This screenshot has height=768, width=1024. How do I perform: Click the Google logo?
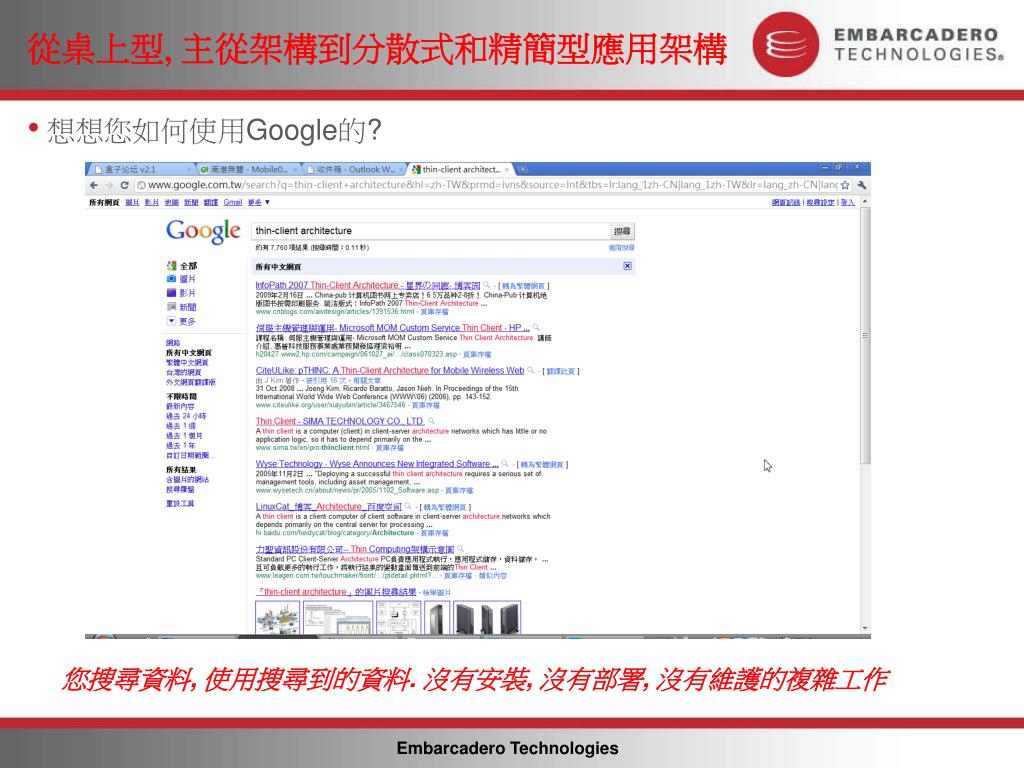(x=203, y=231)
